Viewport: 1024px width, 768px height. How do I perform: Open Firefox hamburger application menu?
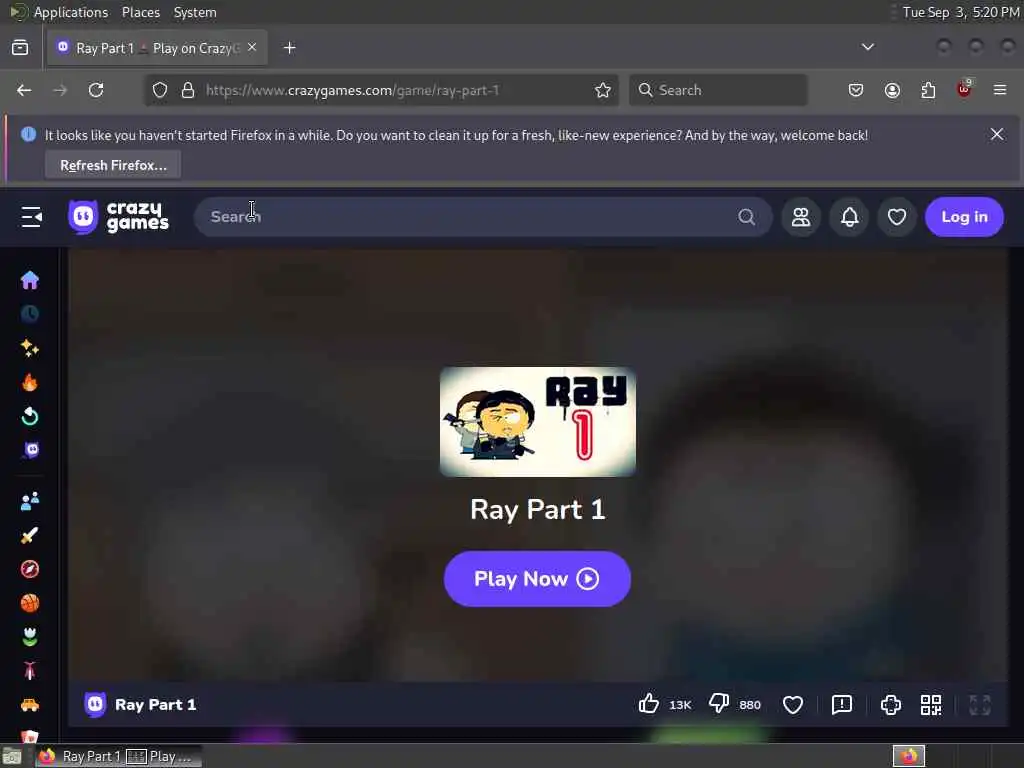point(1000,90)
